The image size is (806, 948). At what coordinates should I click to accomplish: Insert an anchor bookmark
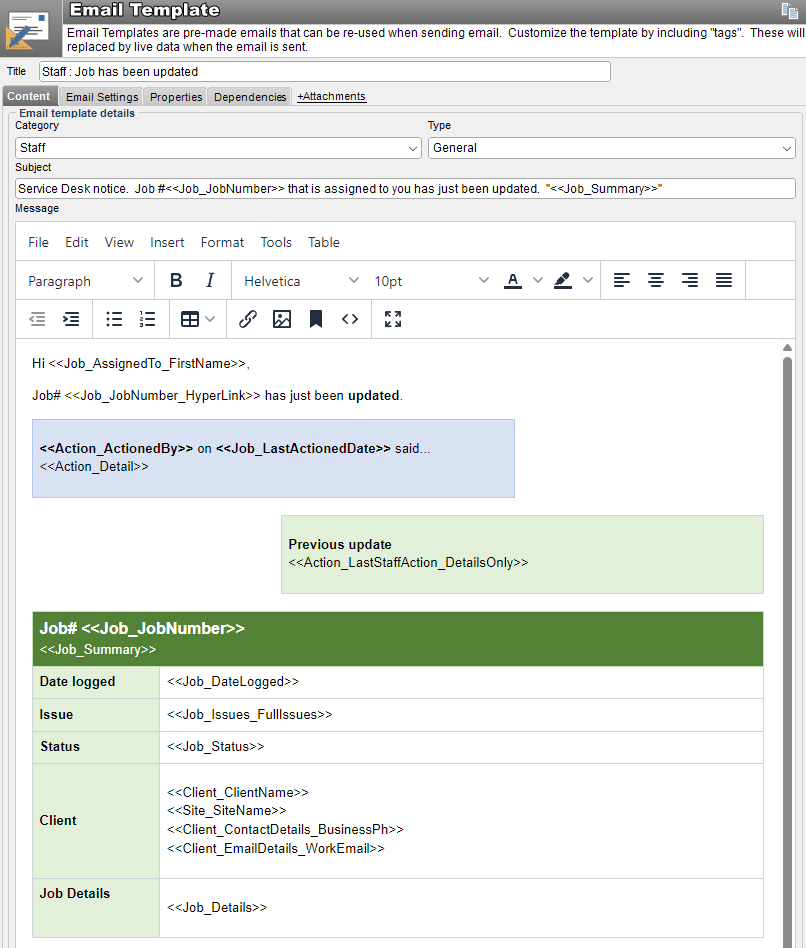click(316, 319)
